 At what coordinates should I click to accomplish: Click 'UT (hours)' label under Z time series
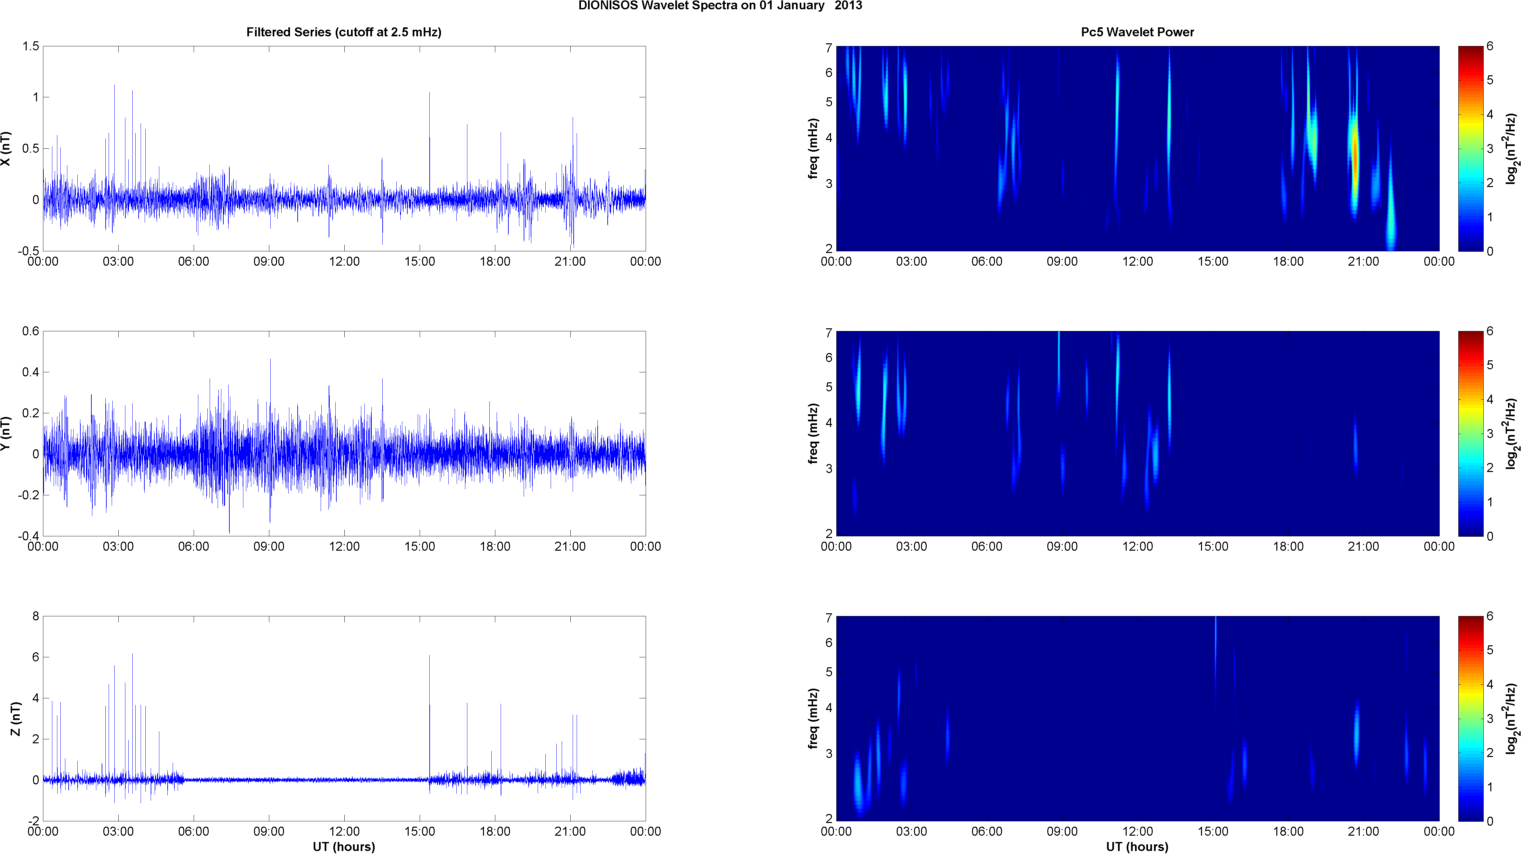344,847
